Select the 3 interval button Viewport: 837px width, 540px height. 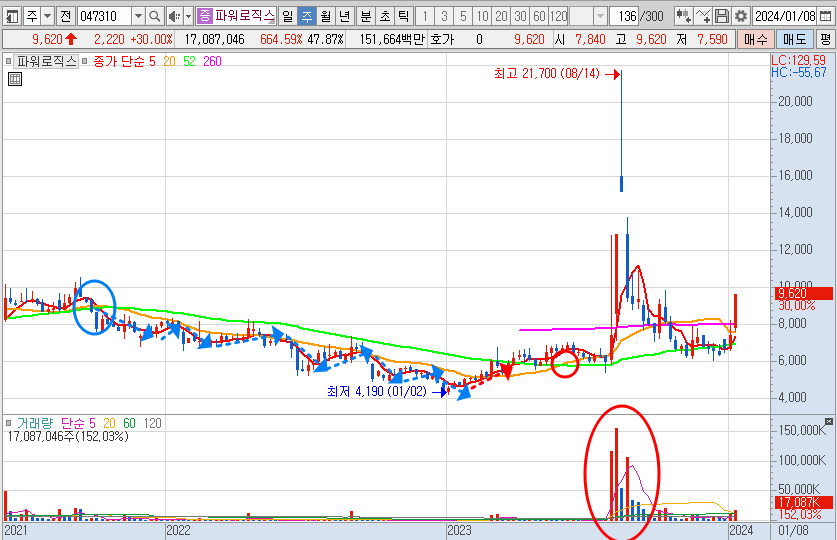point(444,16)
